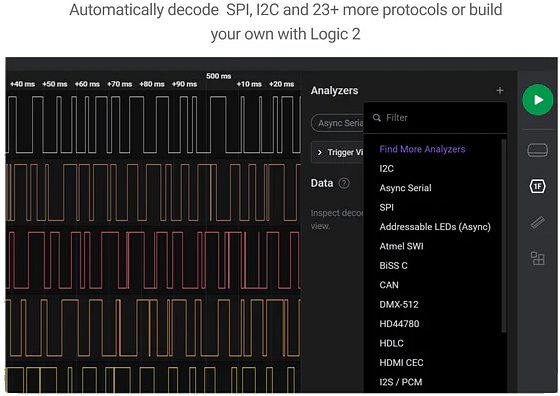
Task: Start capture with the green play button
Action: (x=538, y=100)
